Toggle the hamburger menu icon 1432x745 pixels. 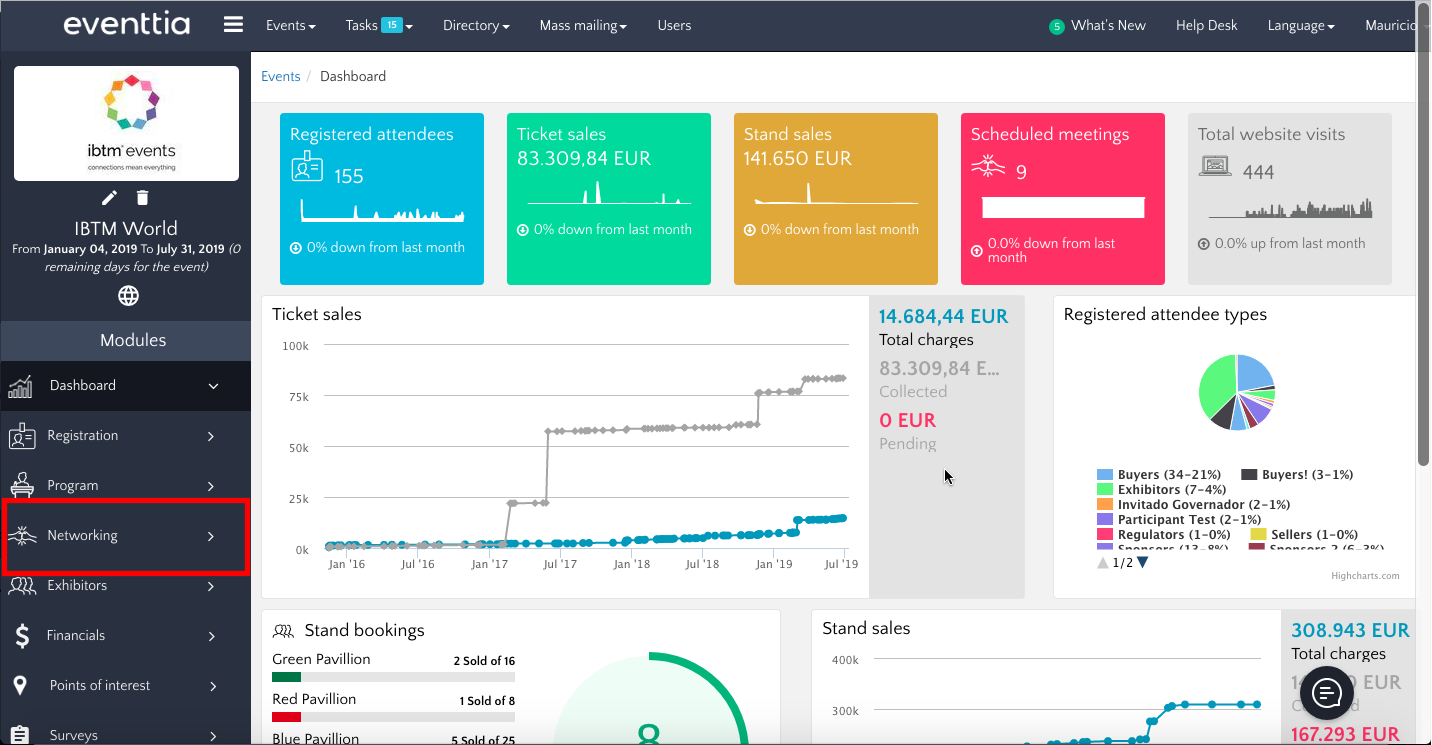tap(233, 25)
